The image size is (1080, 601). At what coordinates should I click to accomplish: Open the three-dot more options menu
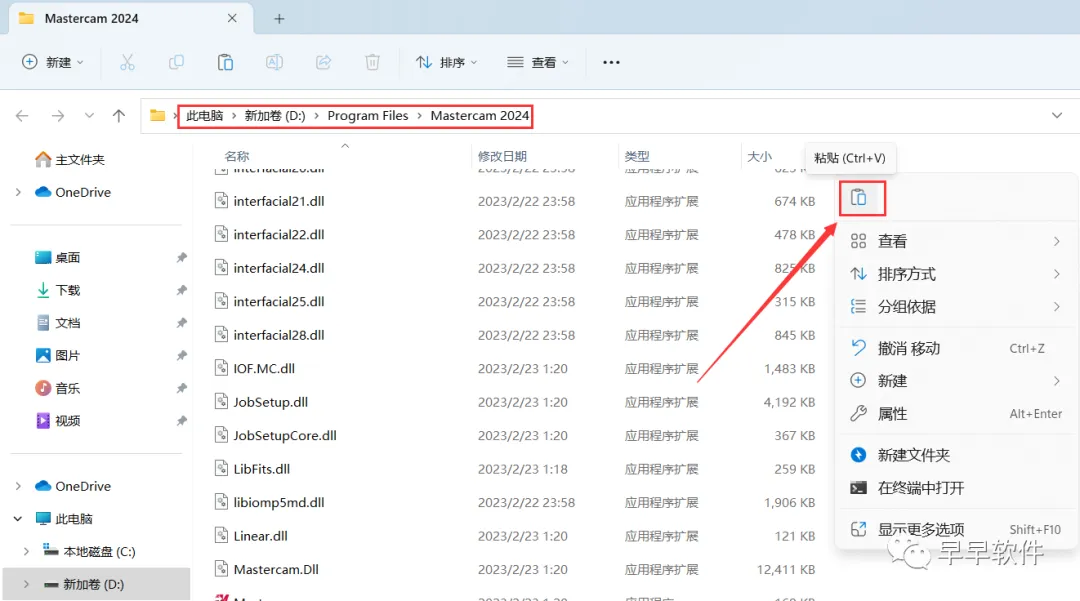coord(611,62)
